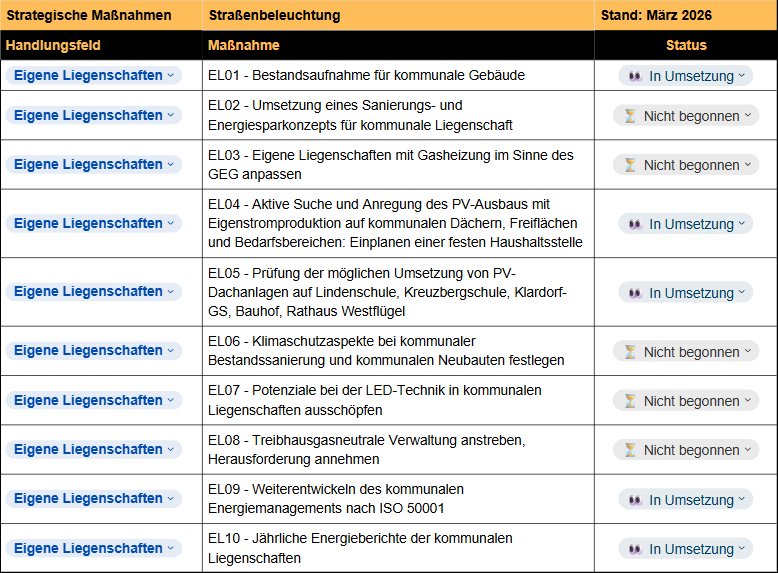
Task: Select the Straßenbeleuchtung title cell
Action: (398, 15)
